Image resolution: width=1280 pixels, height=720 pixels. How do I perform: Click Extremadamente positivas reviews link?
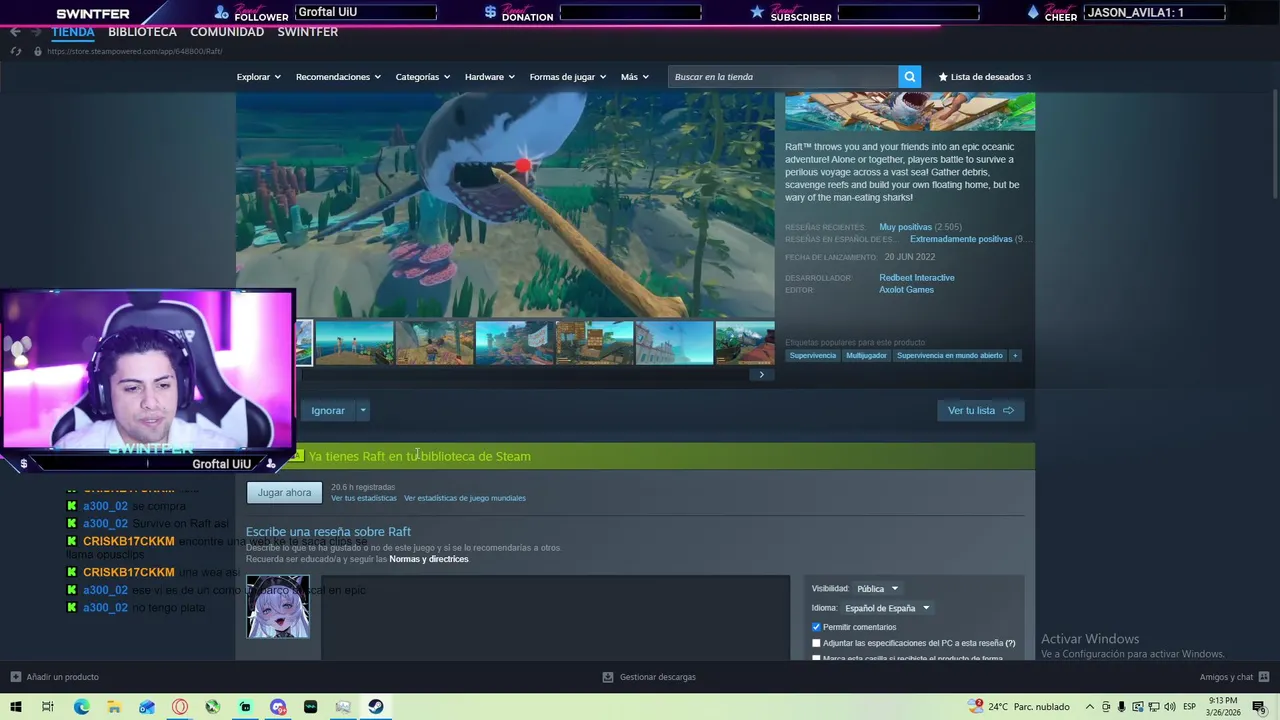pyautogui.click(x=960, y=239)
